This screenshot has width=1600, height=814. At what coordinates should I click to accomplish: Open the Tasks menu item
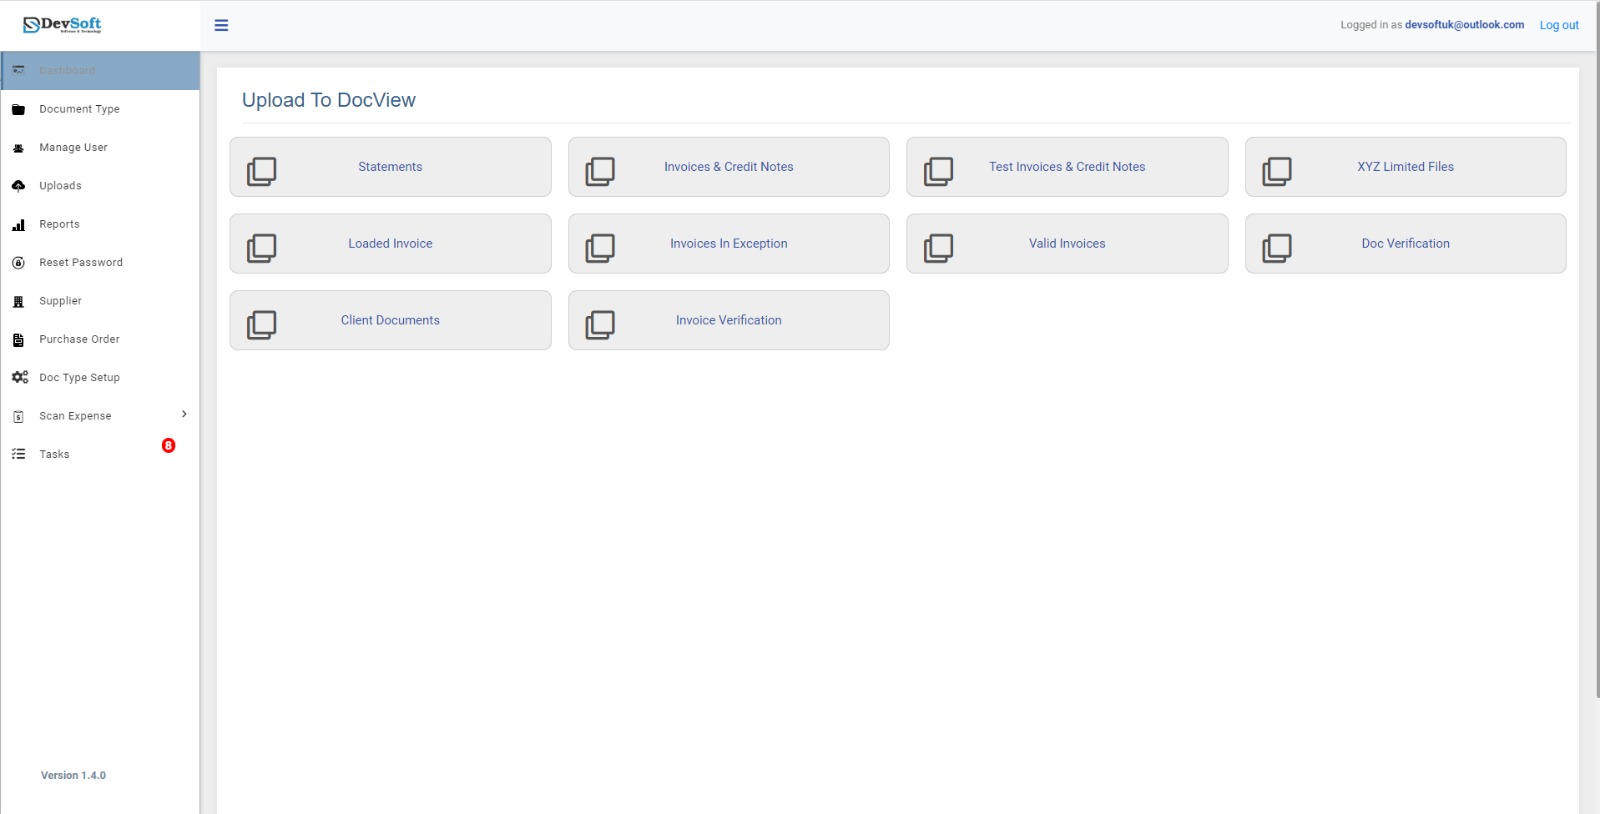54,454
